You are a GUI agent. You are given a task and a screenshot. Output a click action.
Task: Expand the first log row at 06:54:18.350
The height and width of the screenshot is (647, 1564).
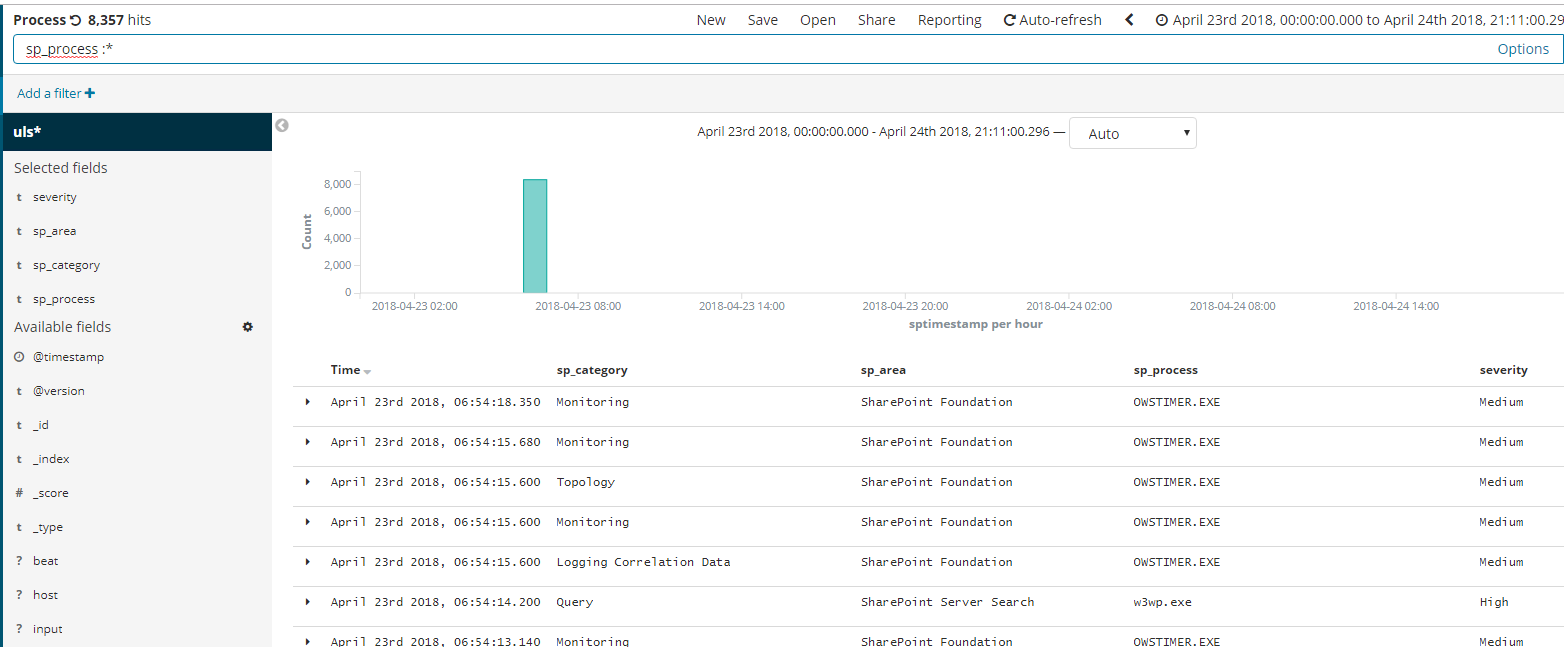(x=308, y=402)
